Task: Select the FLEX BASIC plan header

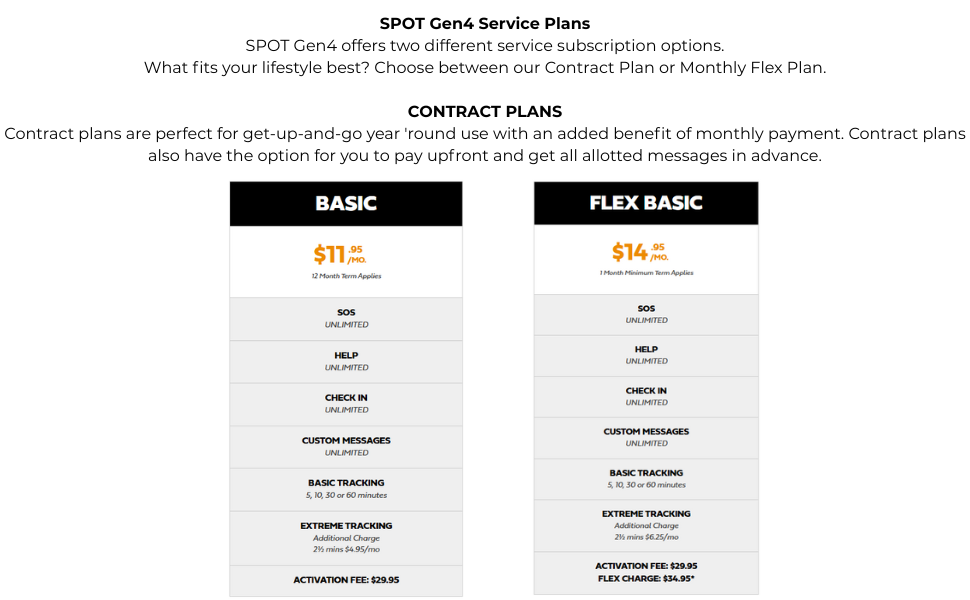Action: pos(646,202)
